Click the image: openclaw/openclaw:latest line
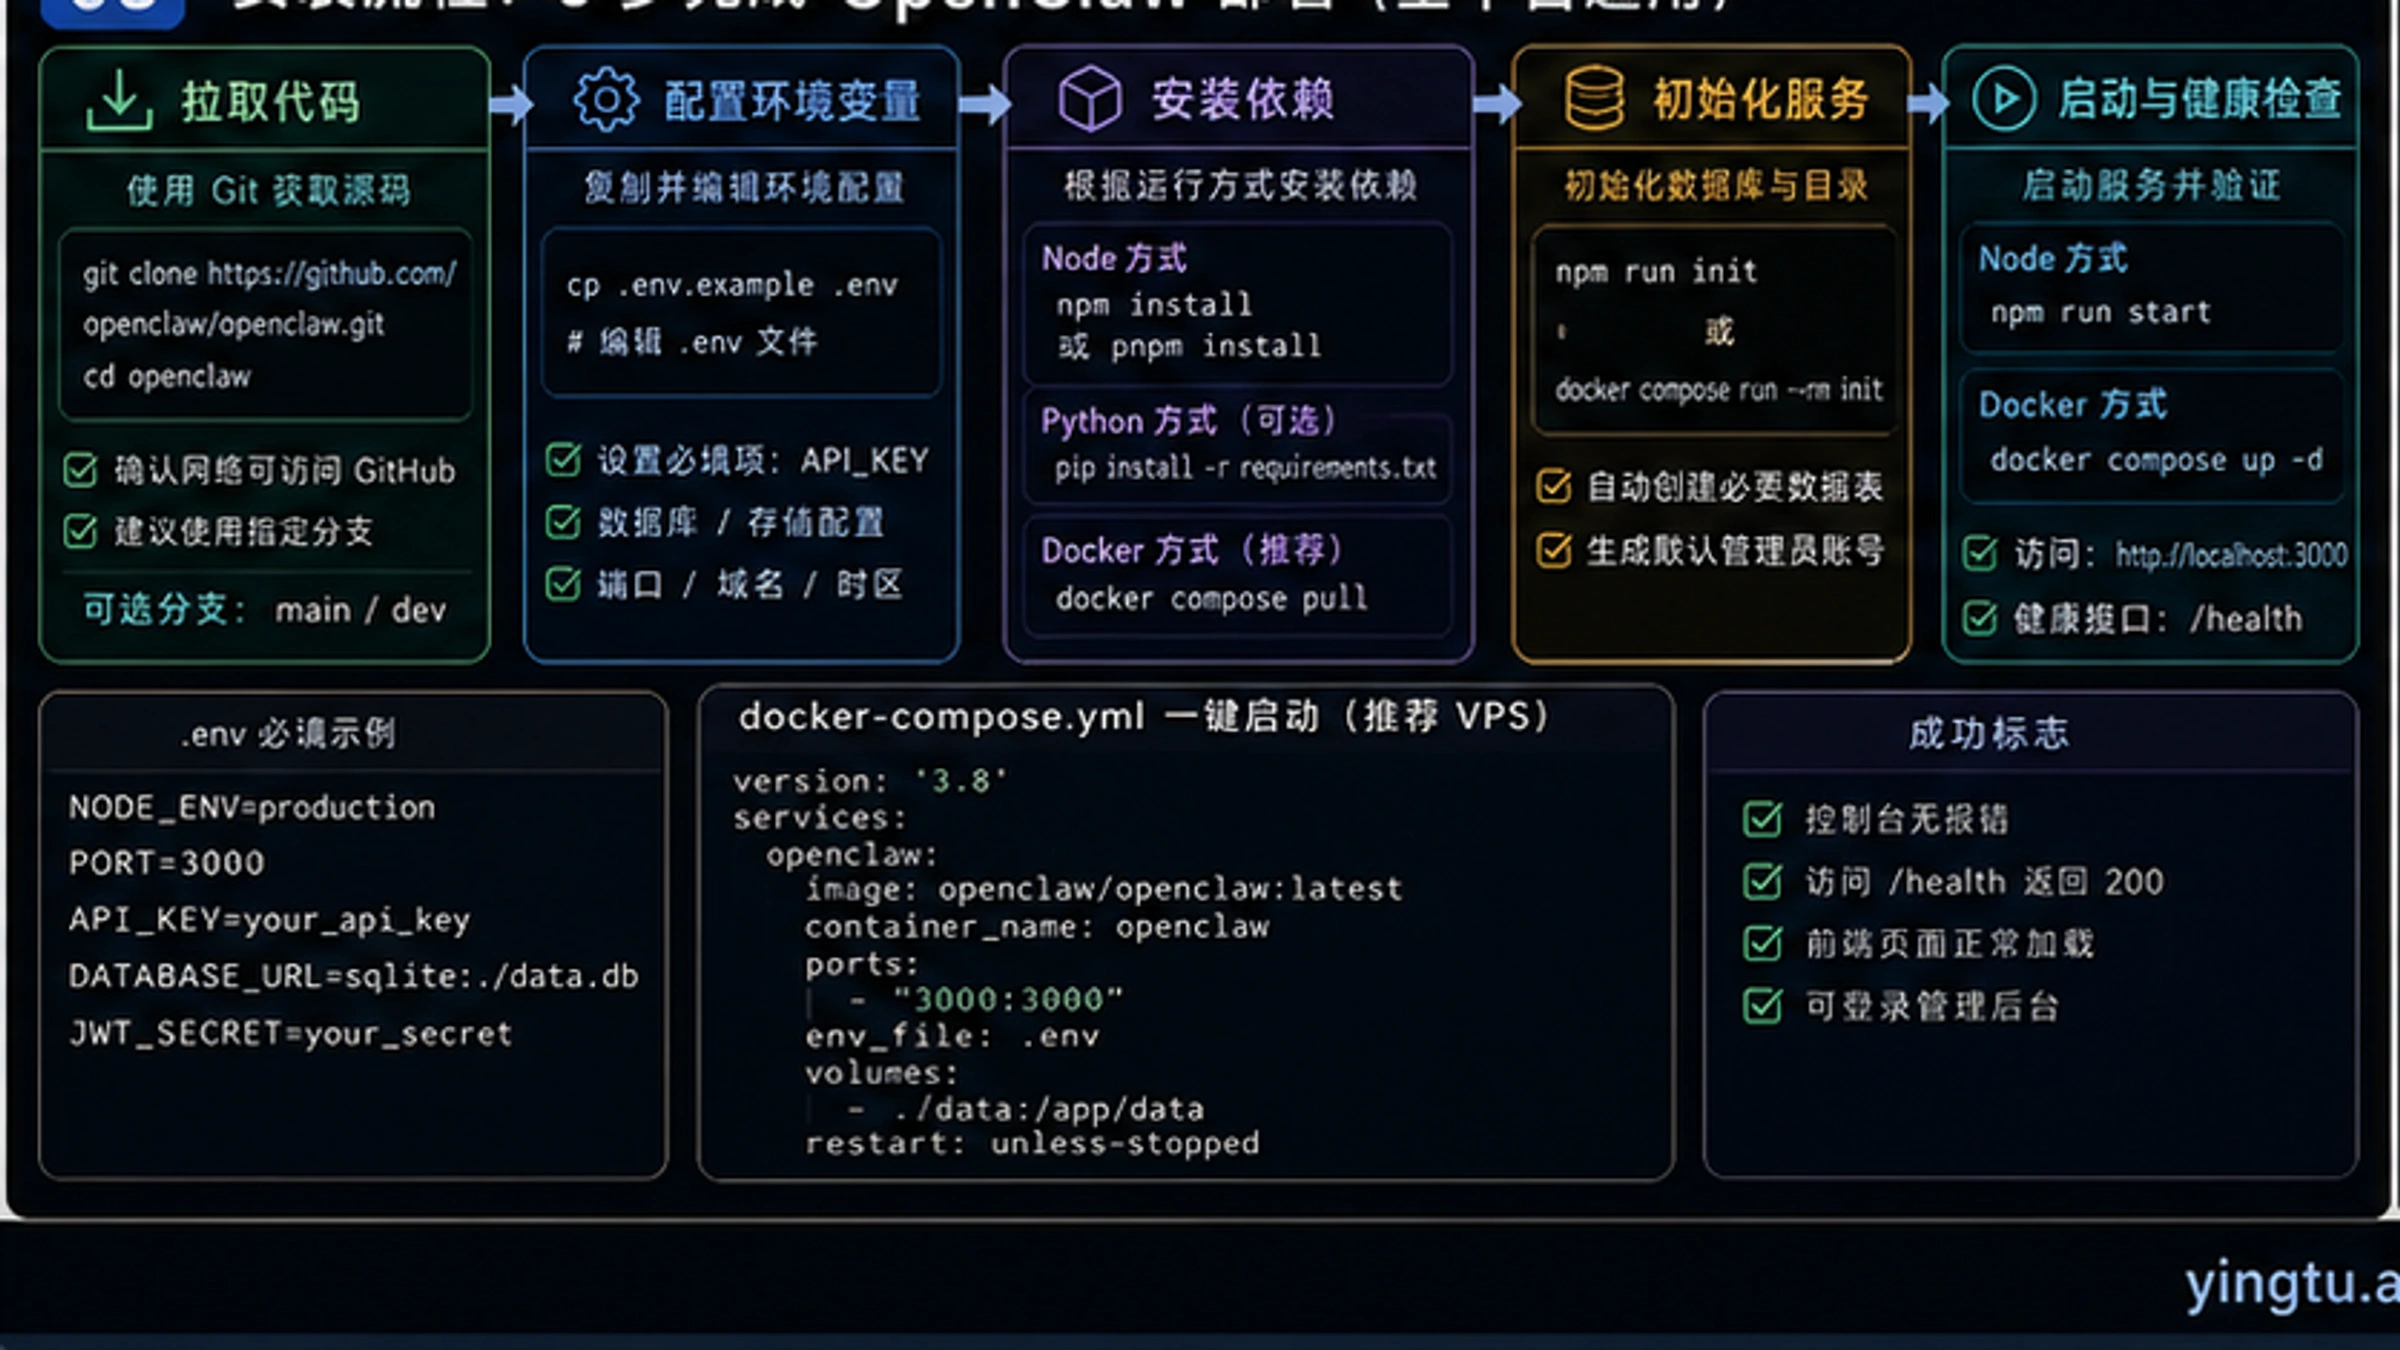 [x=1104, y=889]
